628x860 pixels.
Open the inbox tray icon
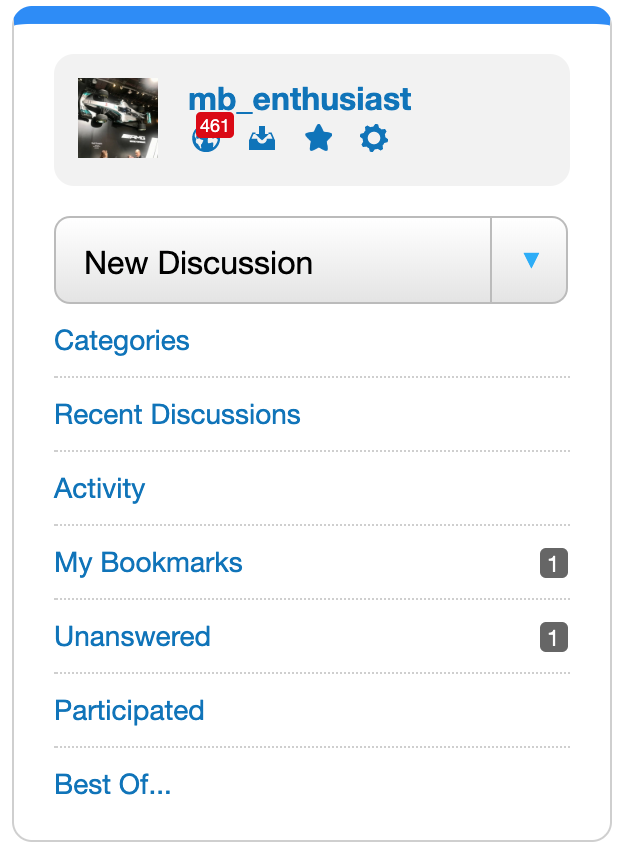(262, 138)
